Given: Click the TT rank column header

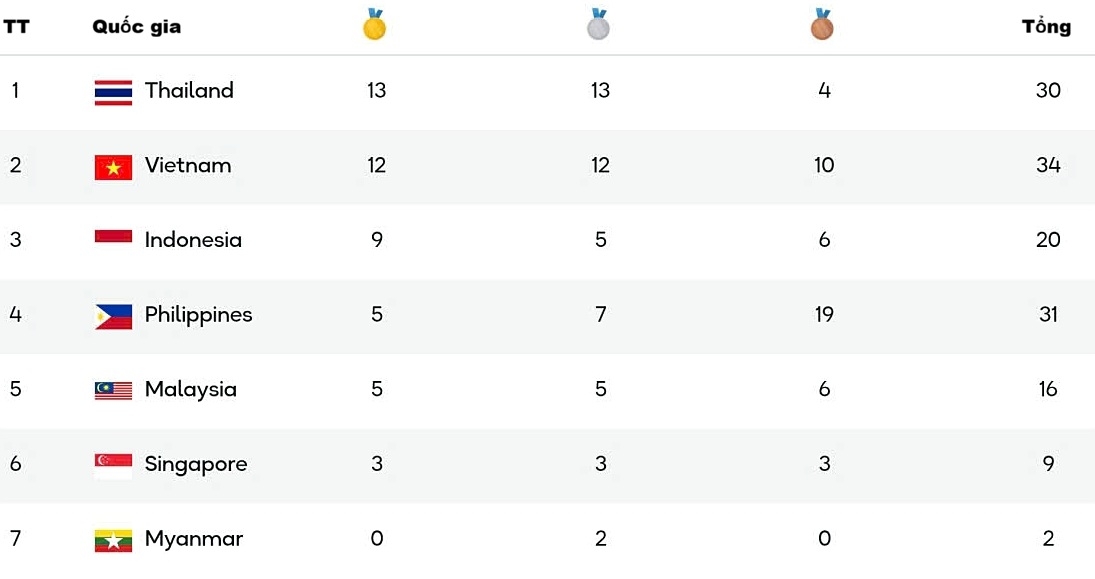Looking at the screenshot, I should (16, 27).
